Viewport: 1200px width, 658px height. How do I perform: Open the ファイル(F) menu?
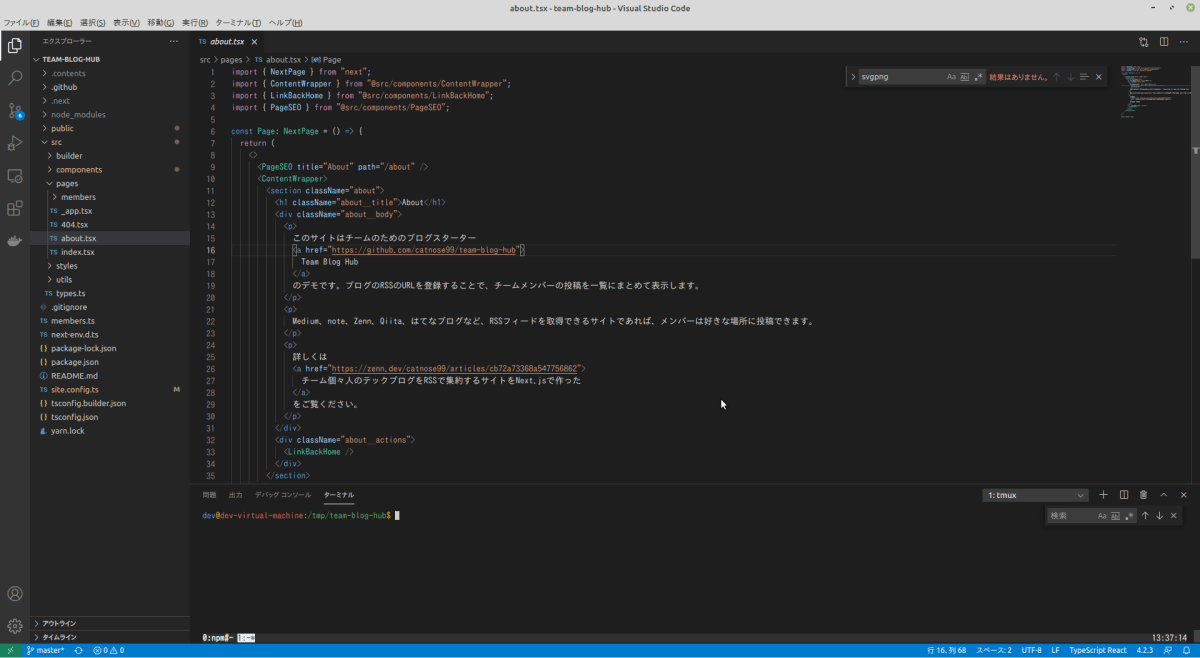tap(22, 22)
